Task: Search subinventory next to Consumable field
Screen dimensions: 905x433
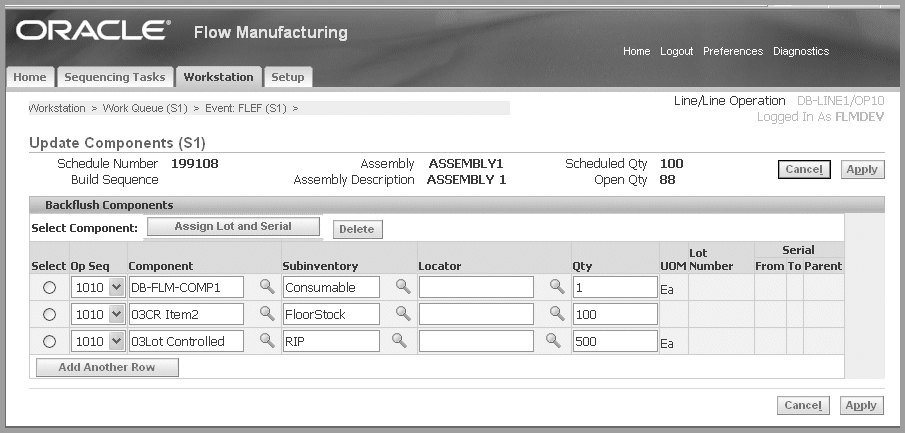Action: click(x=403, y=286)
